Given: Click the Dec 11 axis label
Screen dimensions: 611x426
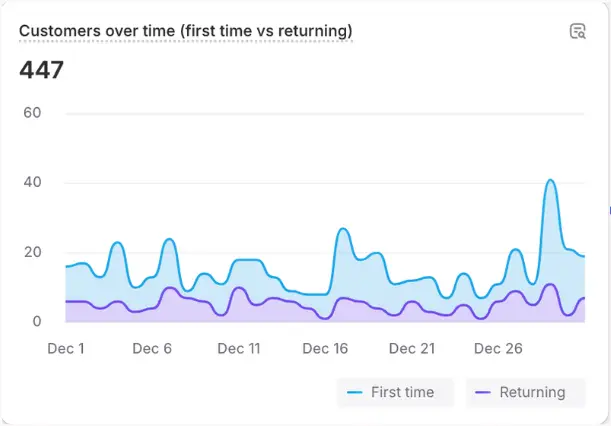Looking at the screenshot, I should point(239,349).
